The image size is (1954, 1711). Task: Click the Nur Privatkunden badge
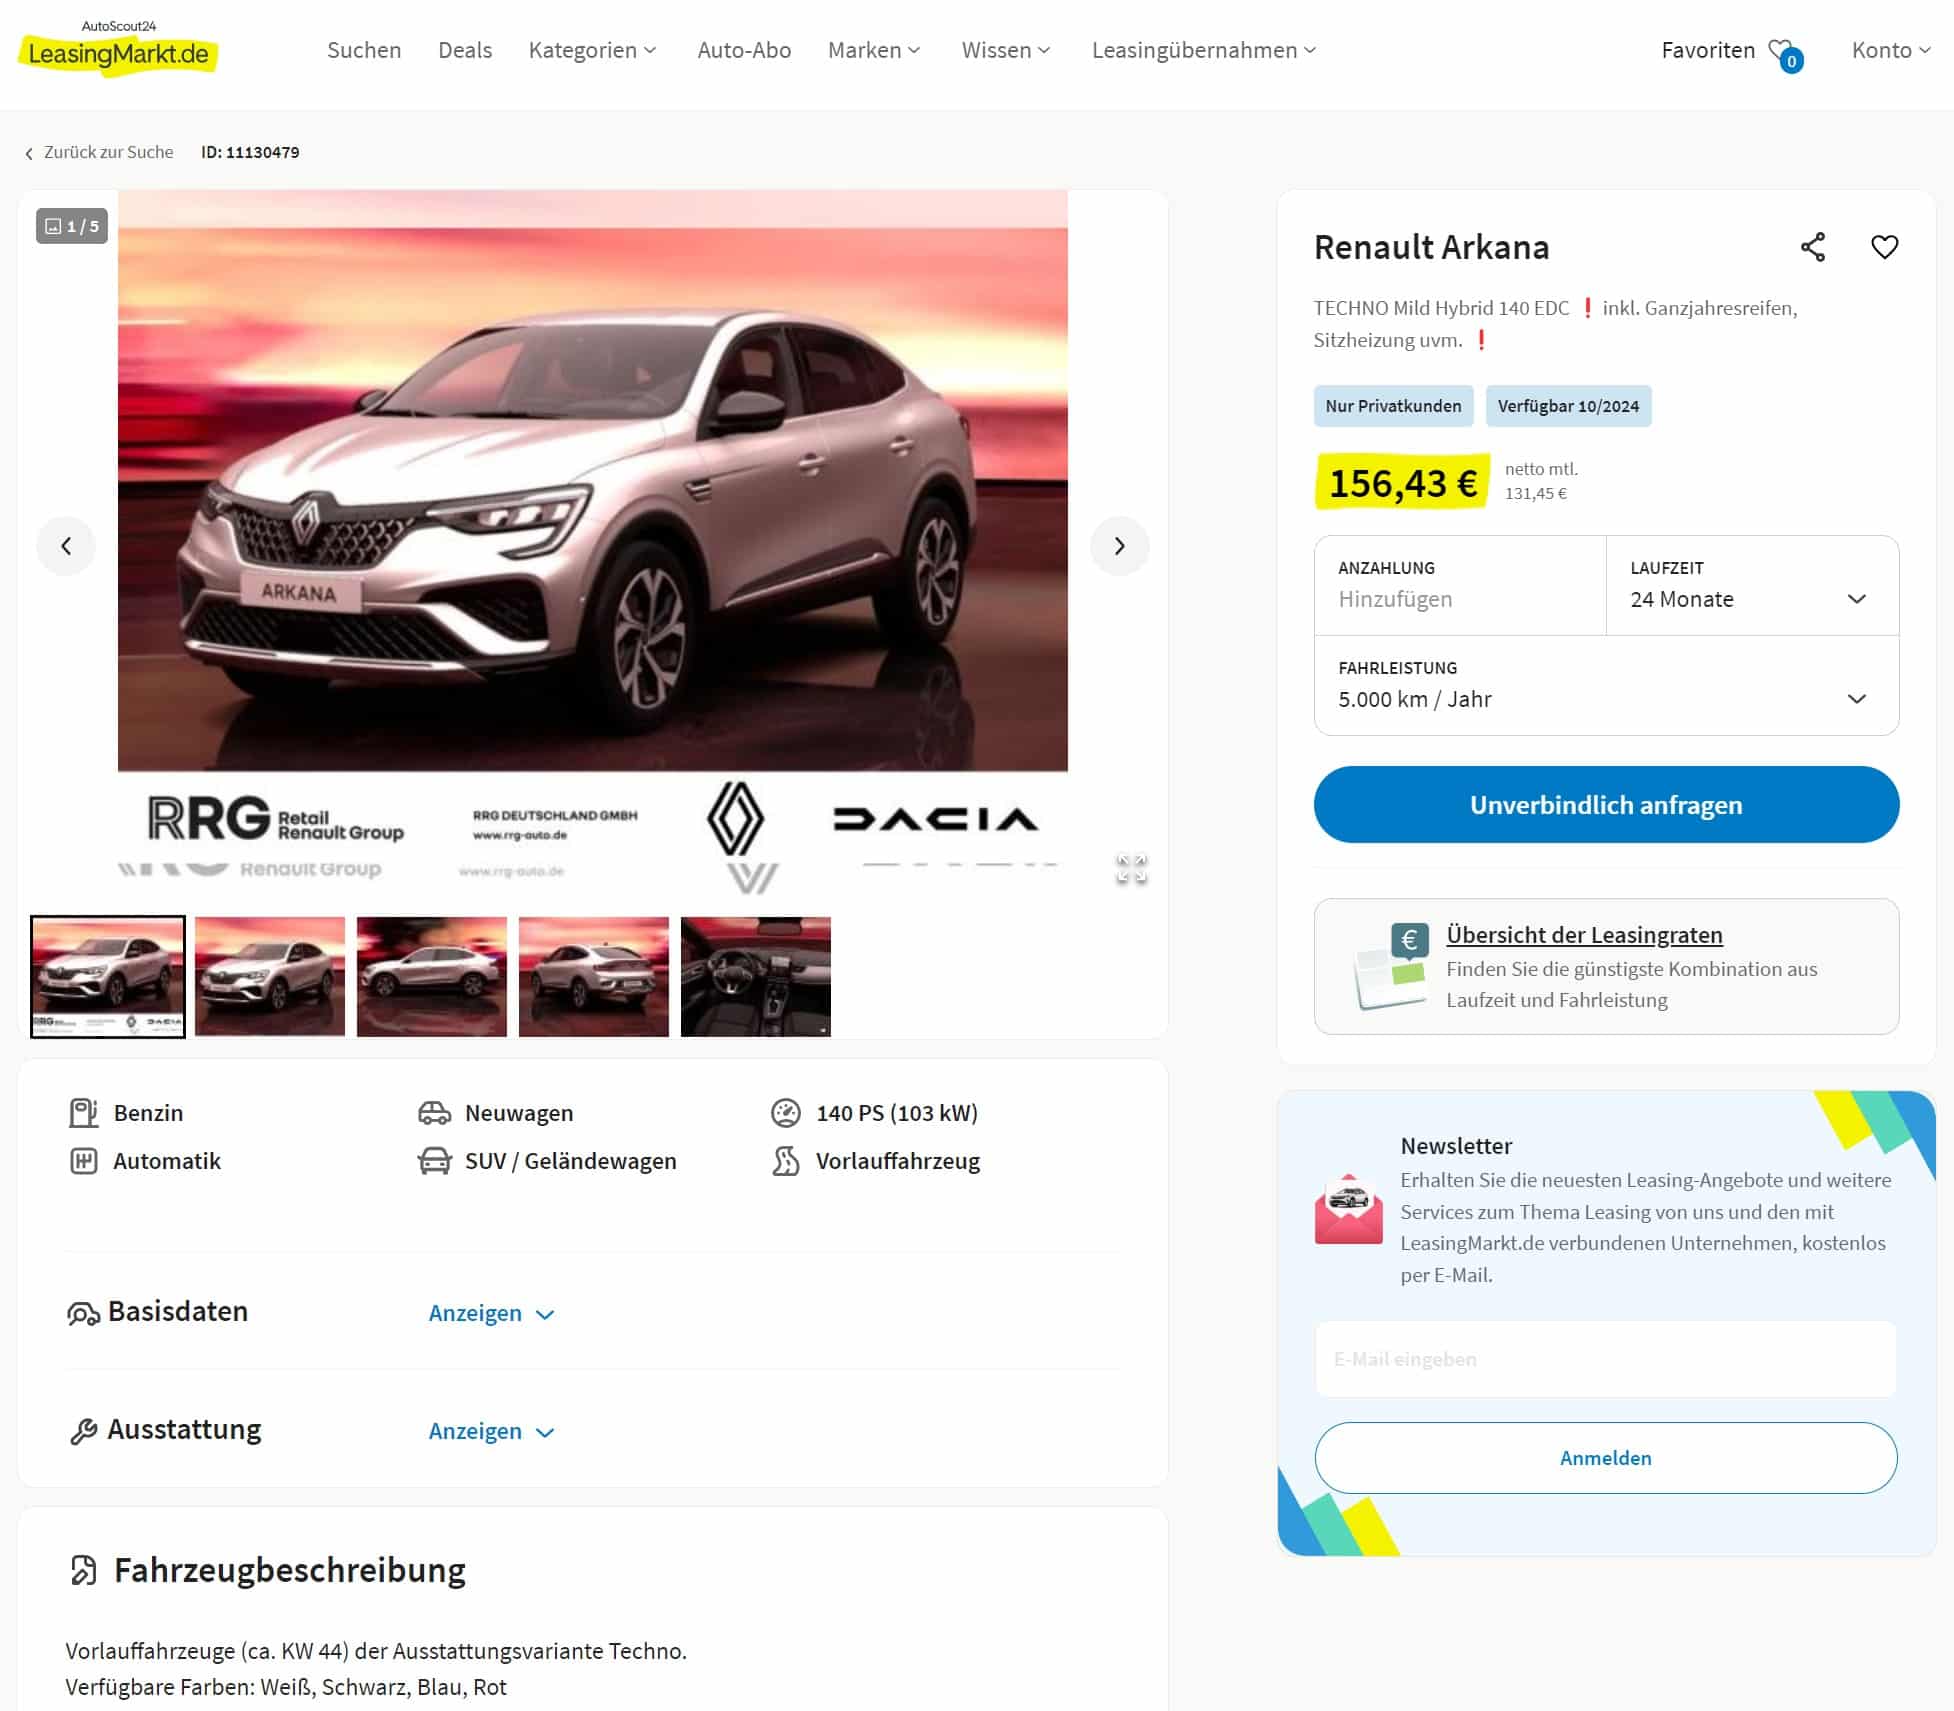1393,406
